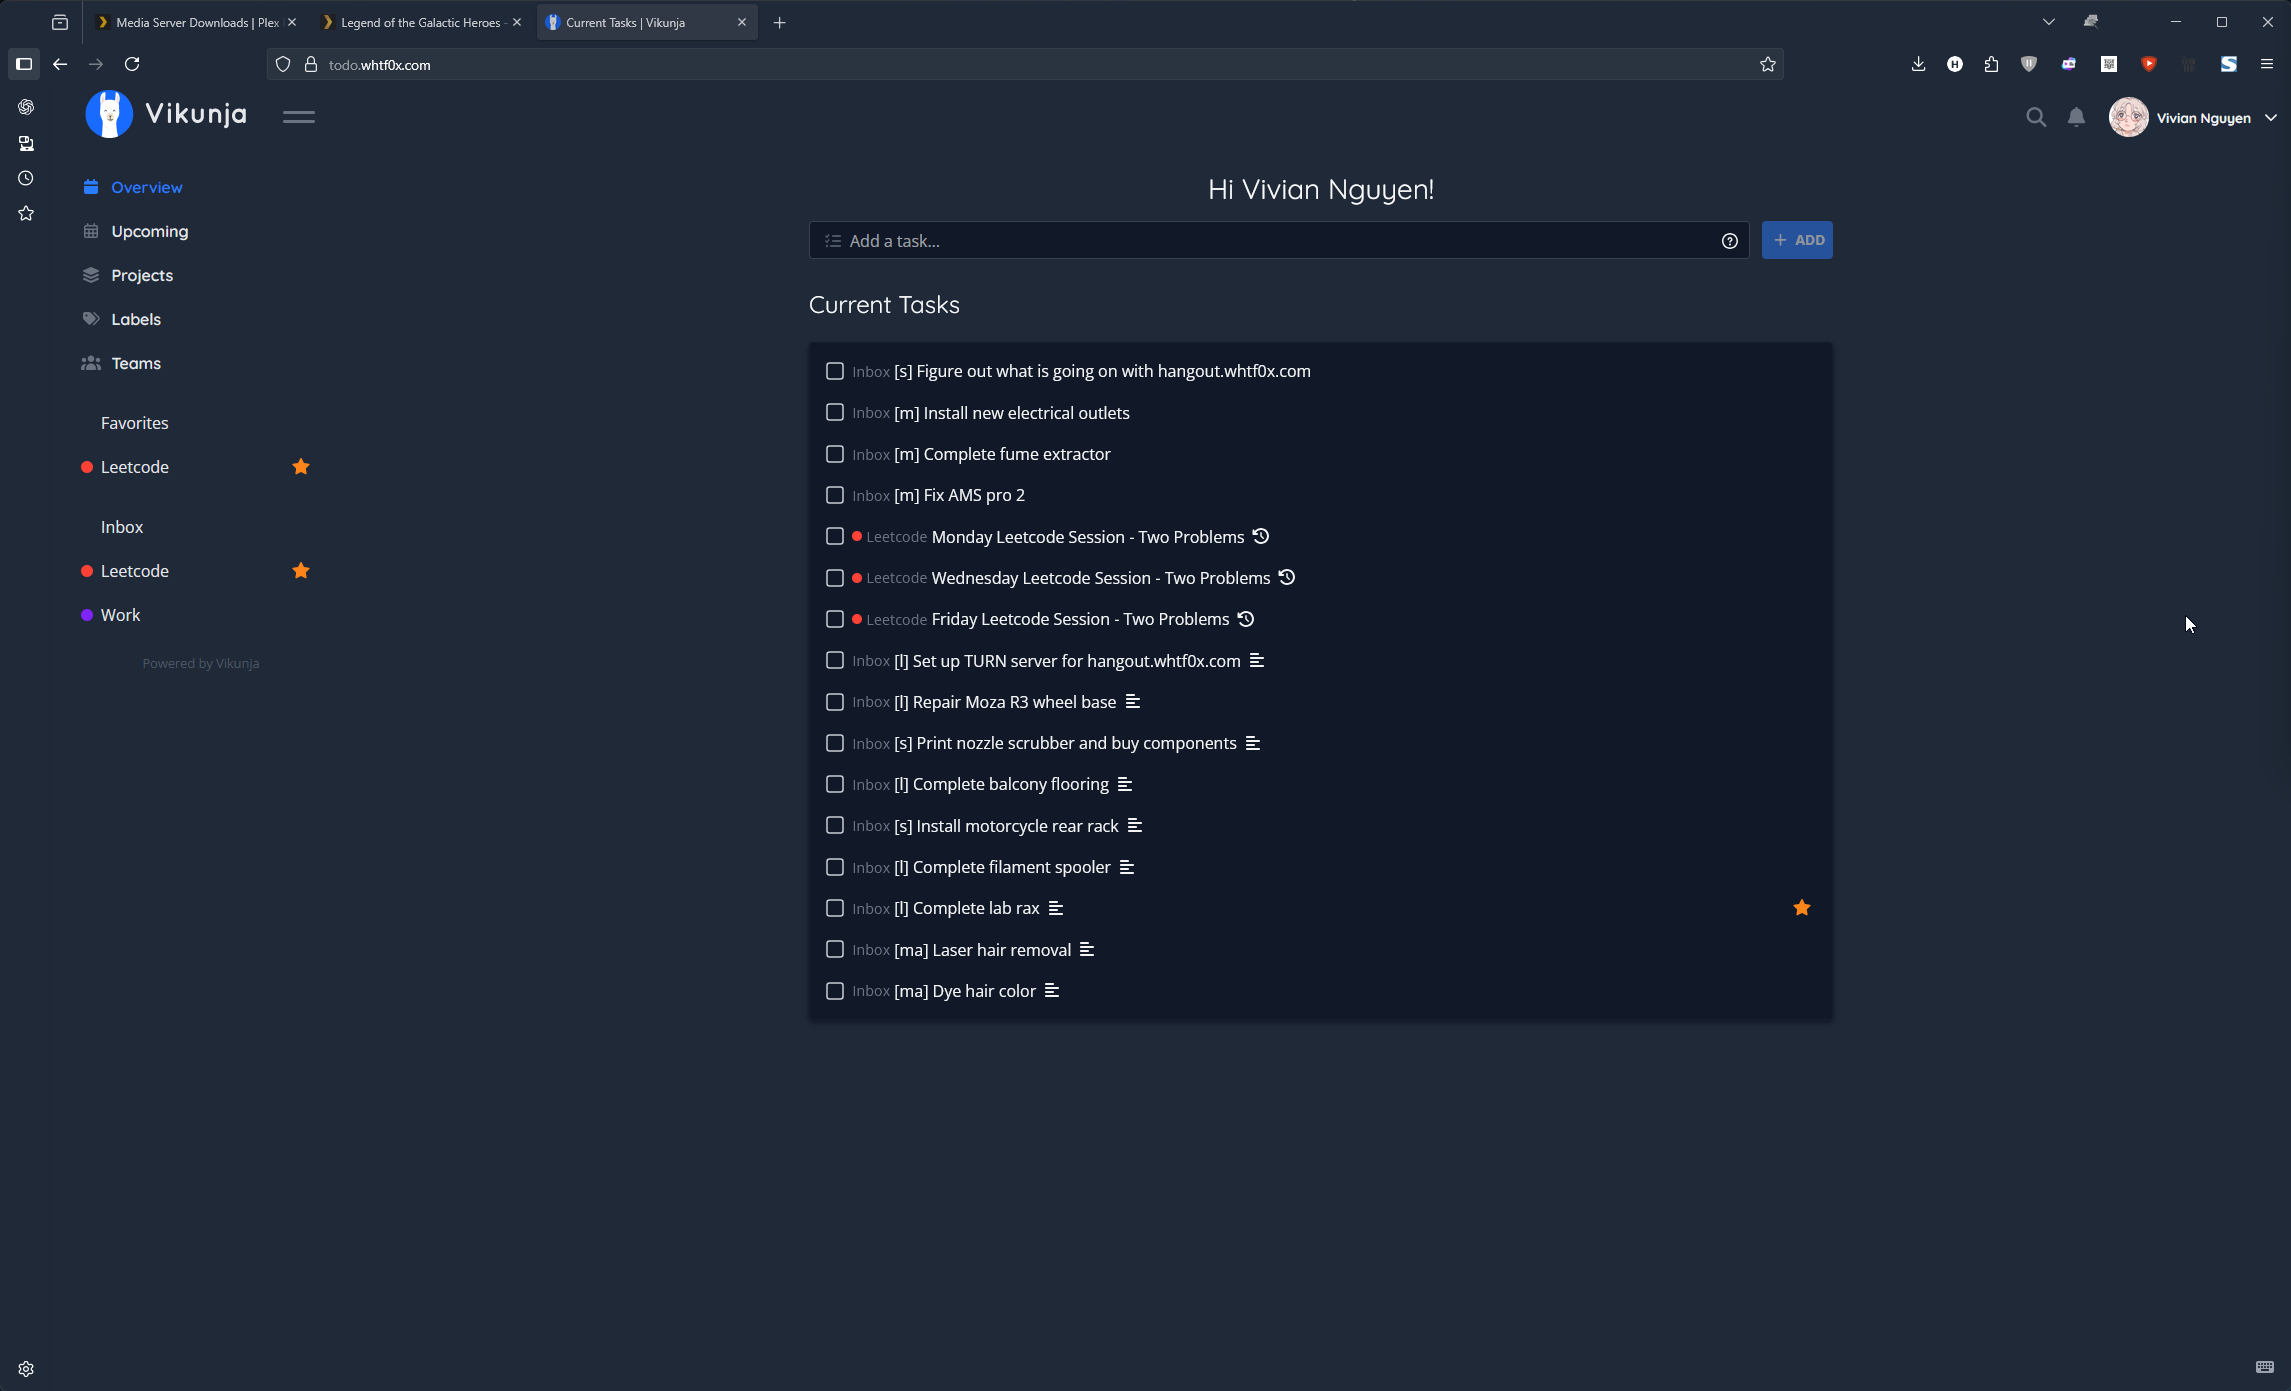
Task: Click the orange star on Complete lab rax
Action: 1801,908
